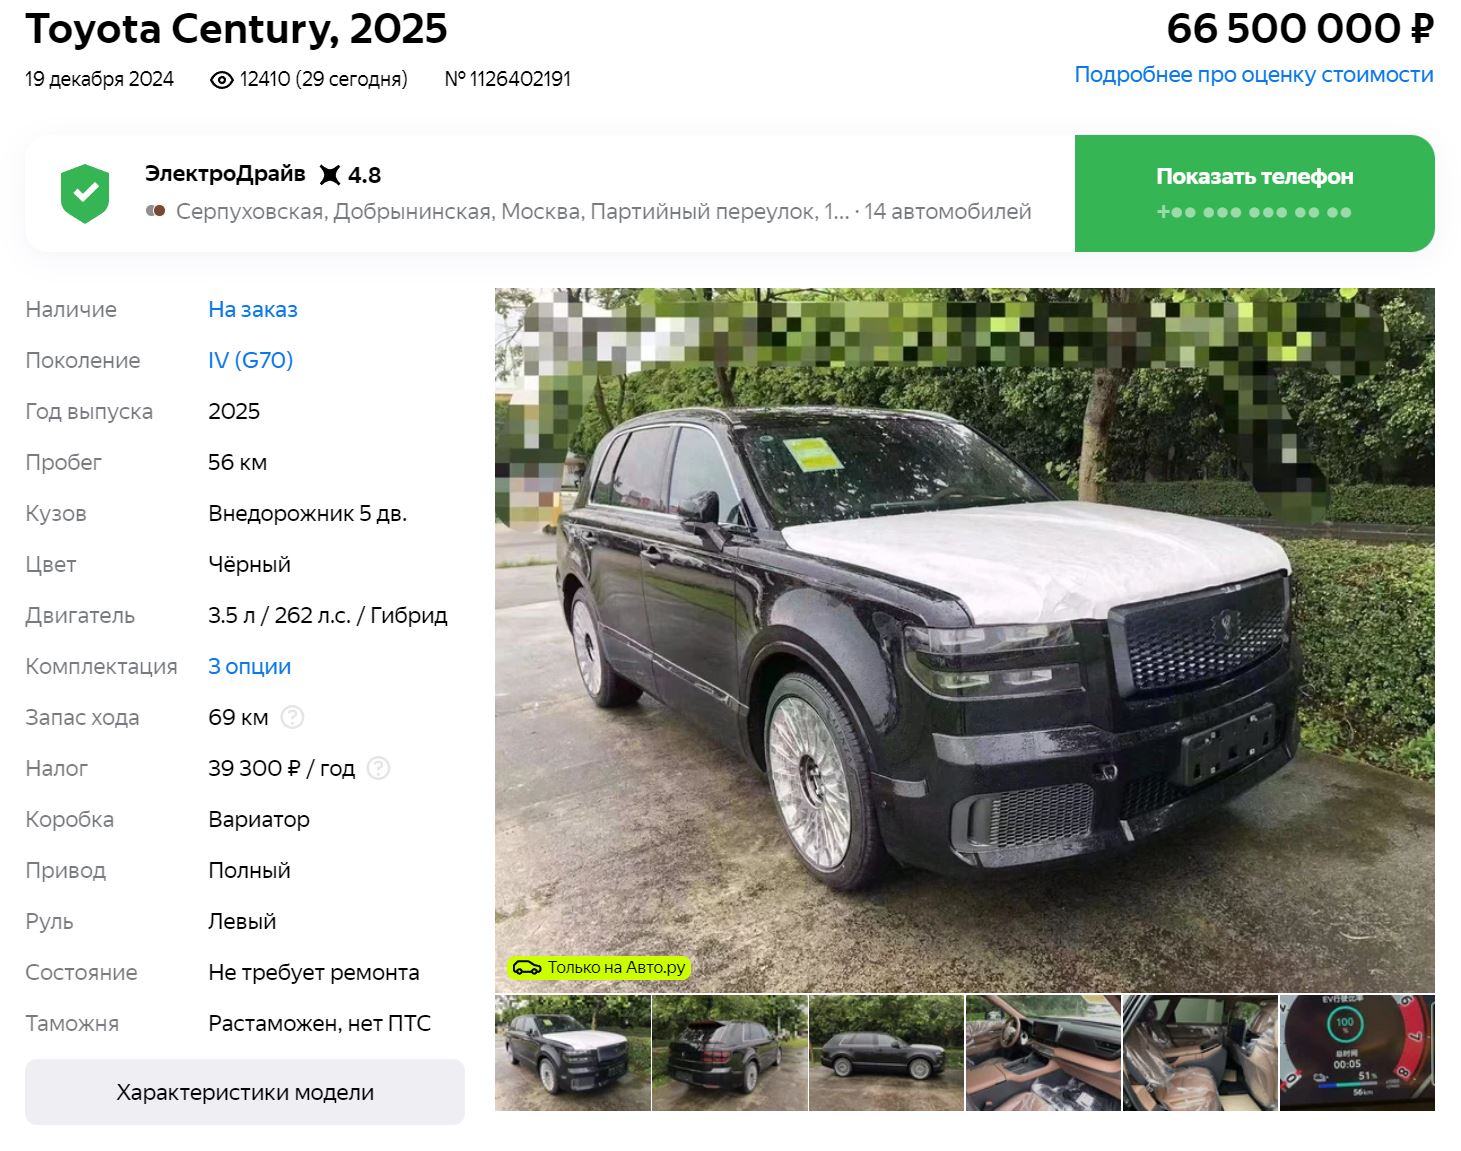Click the help icon next to Запас хода
This screenshot has width=1461, height=1151.
pyautogui.click(x=292, y=717)
